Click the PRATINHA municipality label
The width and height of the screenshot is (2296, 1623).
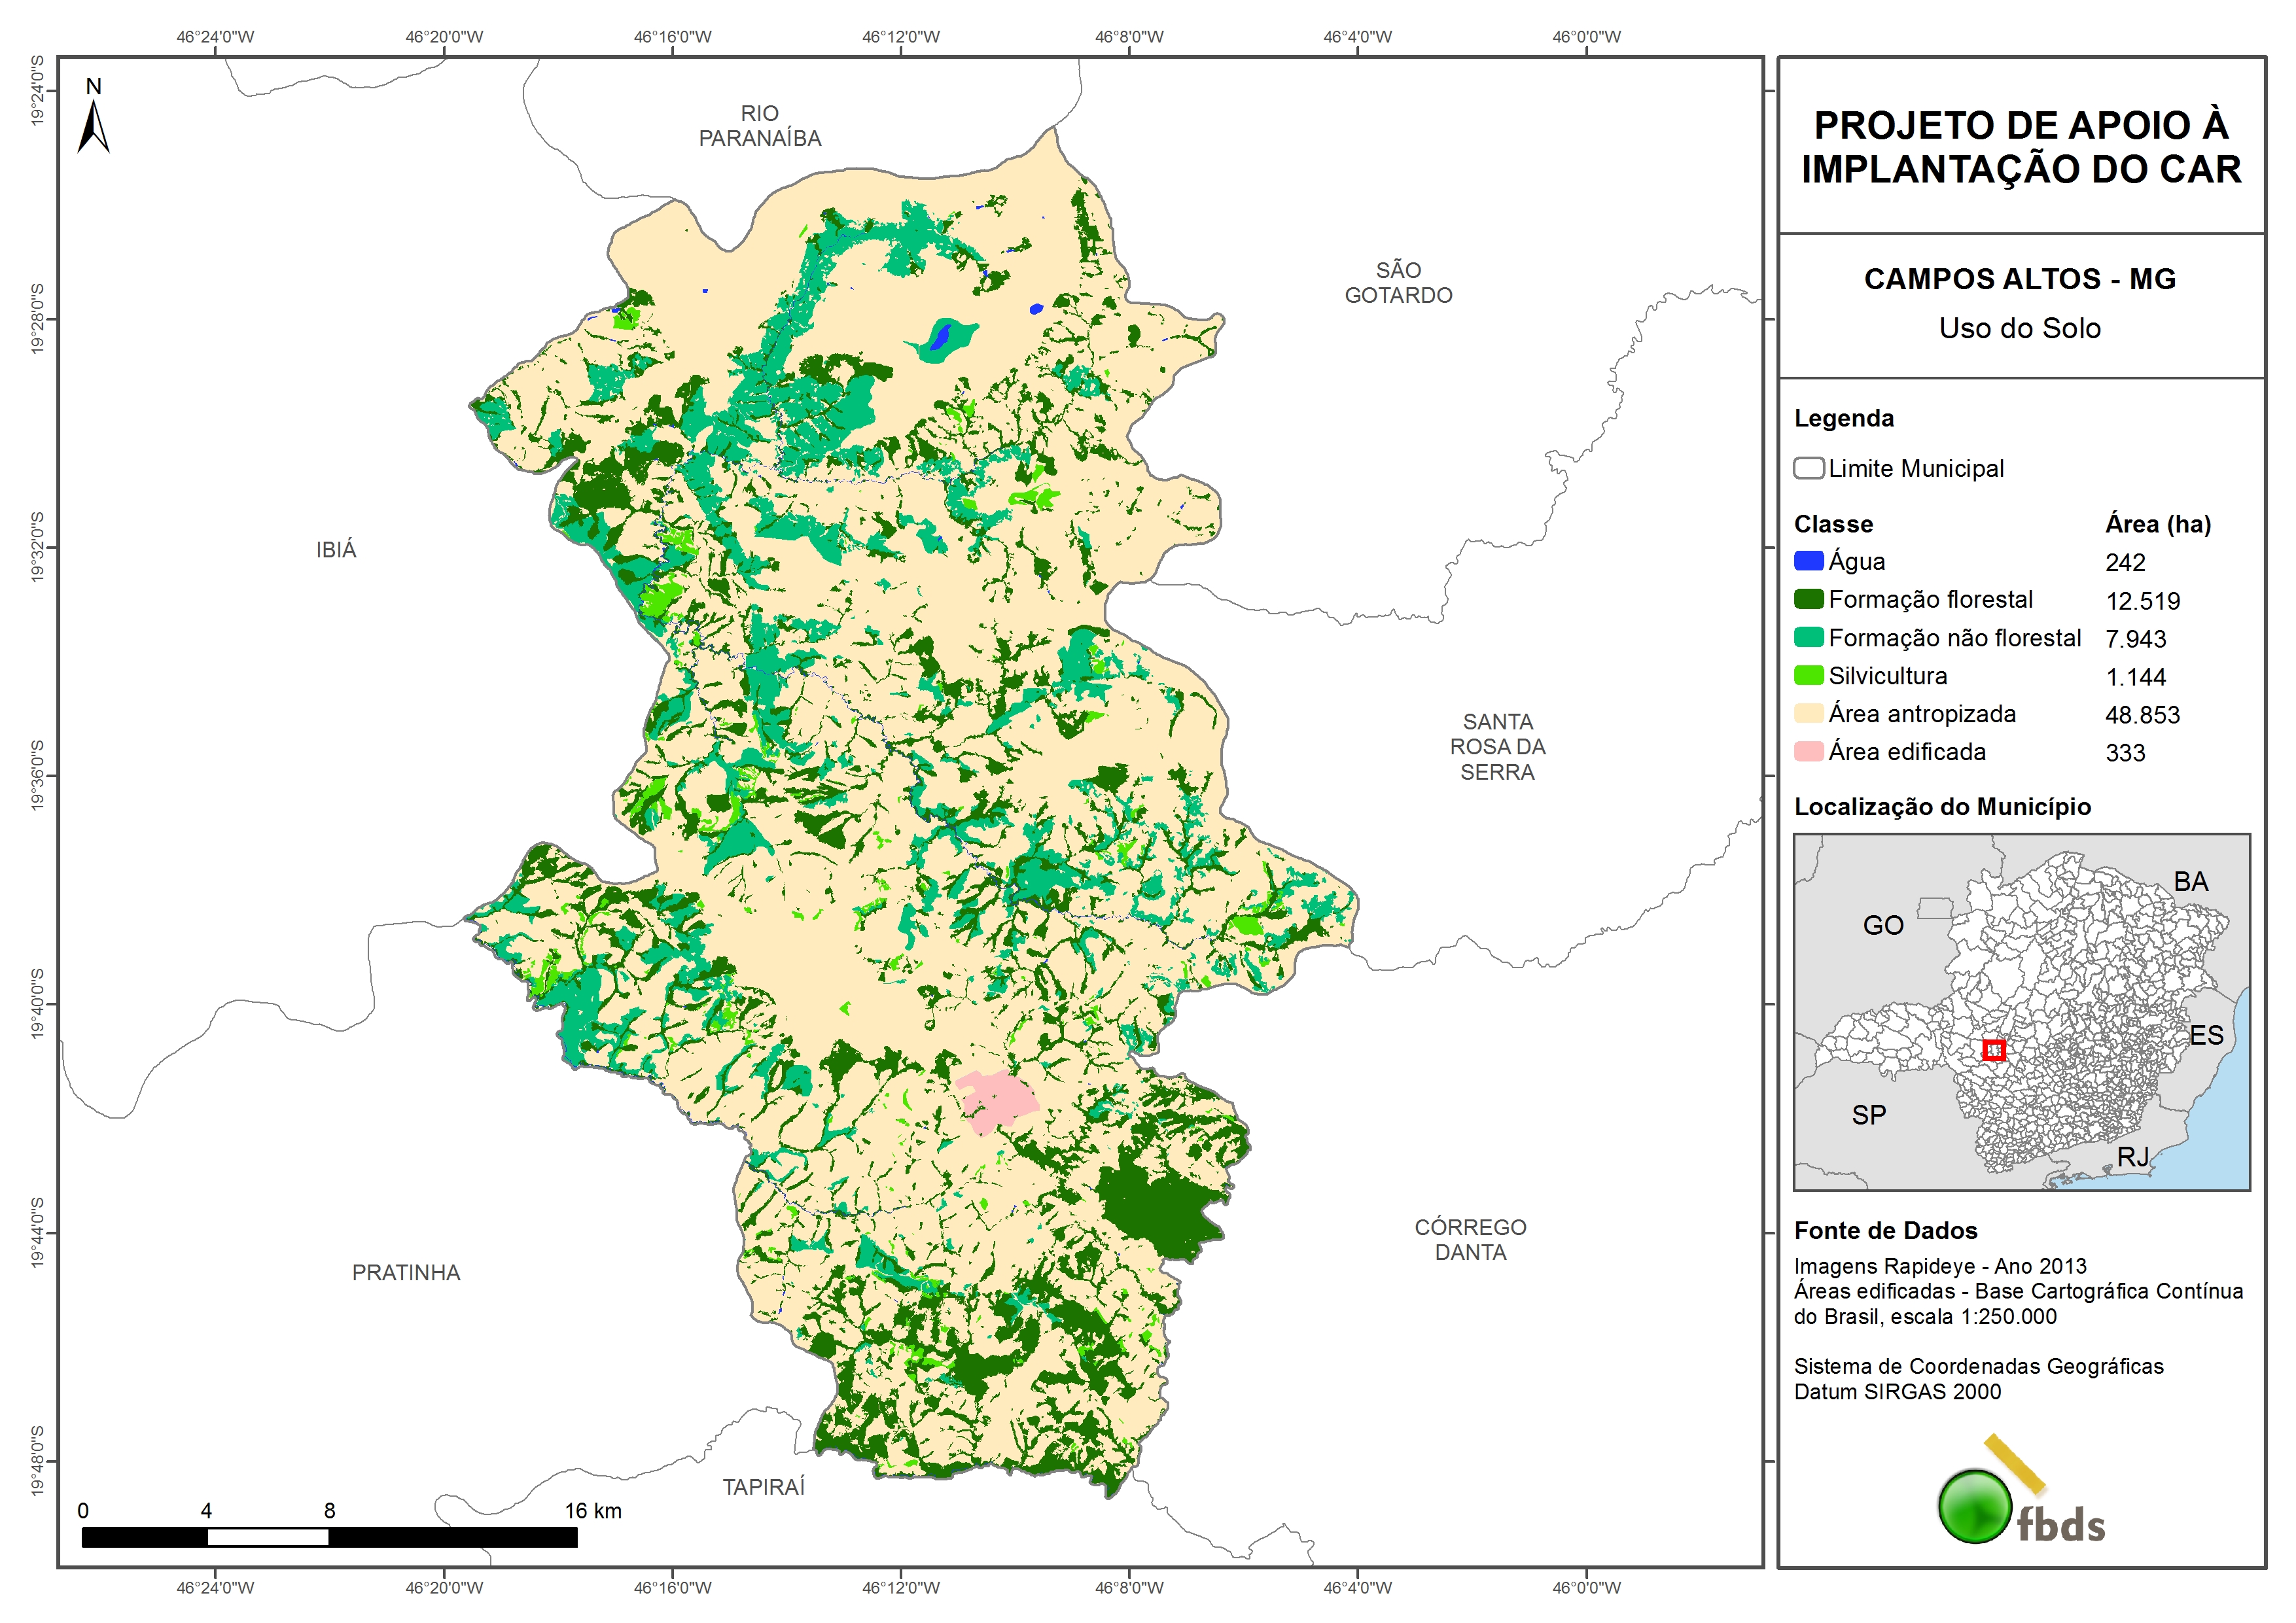tap(406, 1272)
